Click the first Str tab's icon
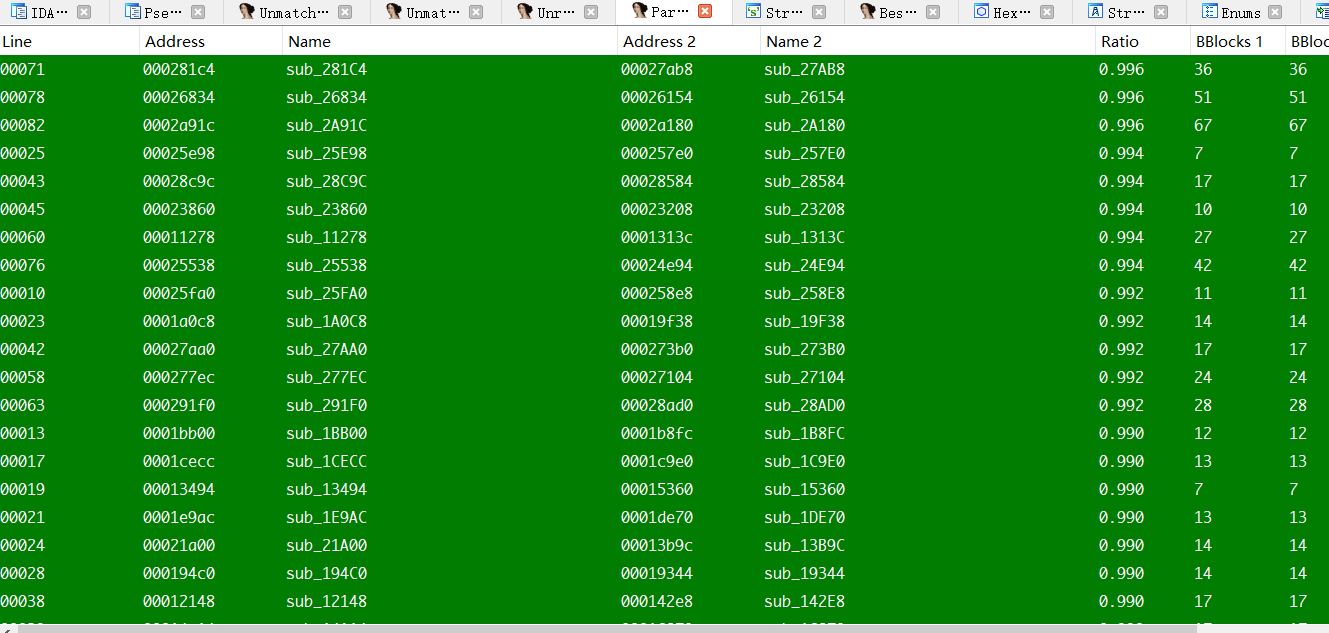Image resolution: width=1329 pixels, height=633 pixels. coord(753,12)
